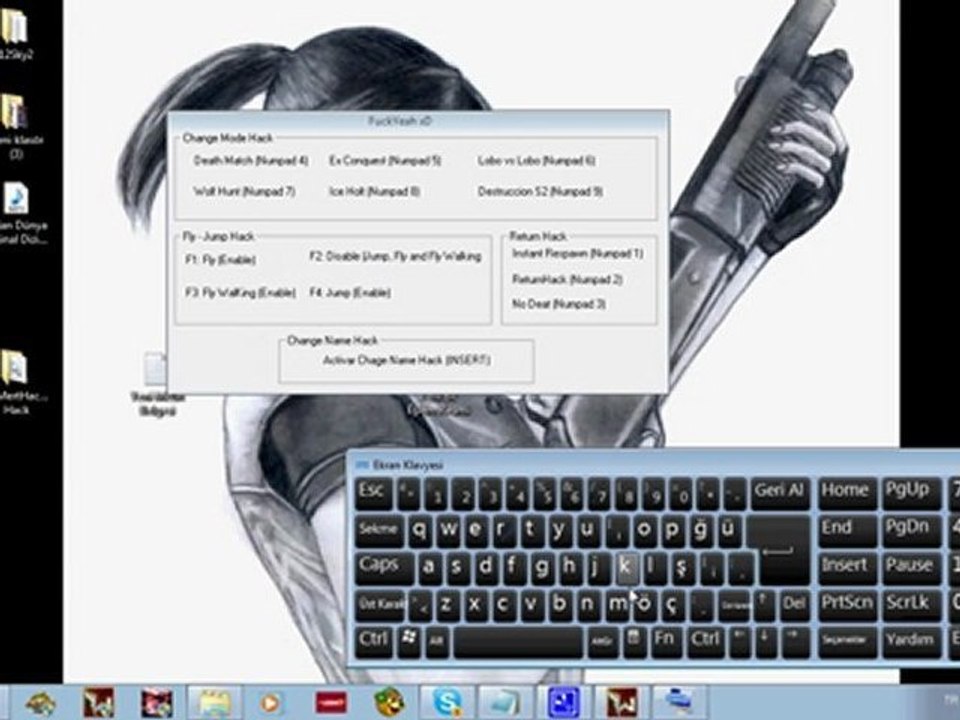Open Skype from the taskbar
This screenshot has width=960, height=720.
pyautogui.click(x=448, y=702)
